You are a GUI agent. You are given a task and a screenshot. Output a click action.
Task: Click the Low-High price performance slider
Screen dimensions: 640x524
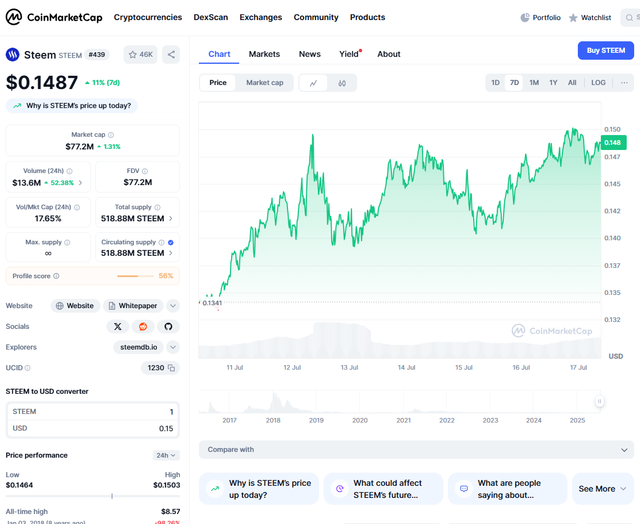coord(93,496)
